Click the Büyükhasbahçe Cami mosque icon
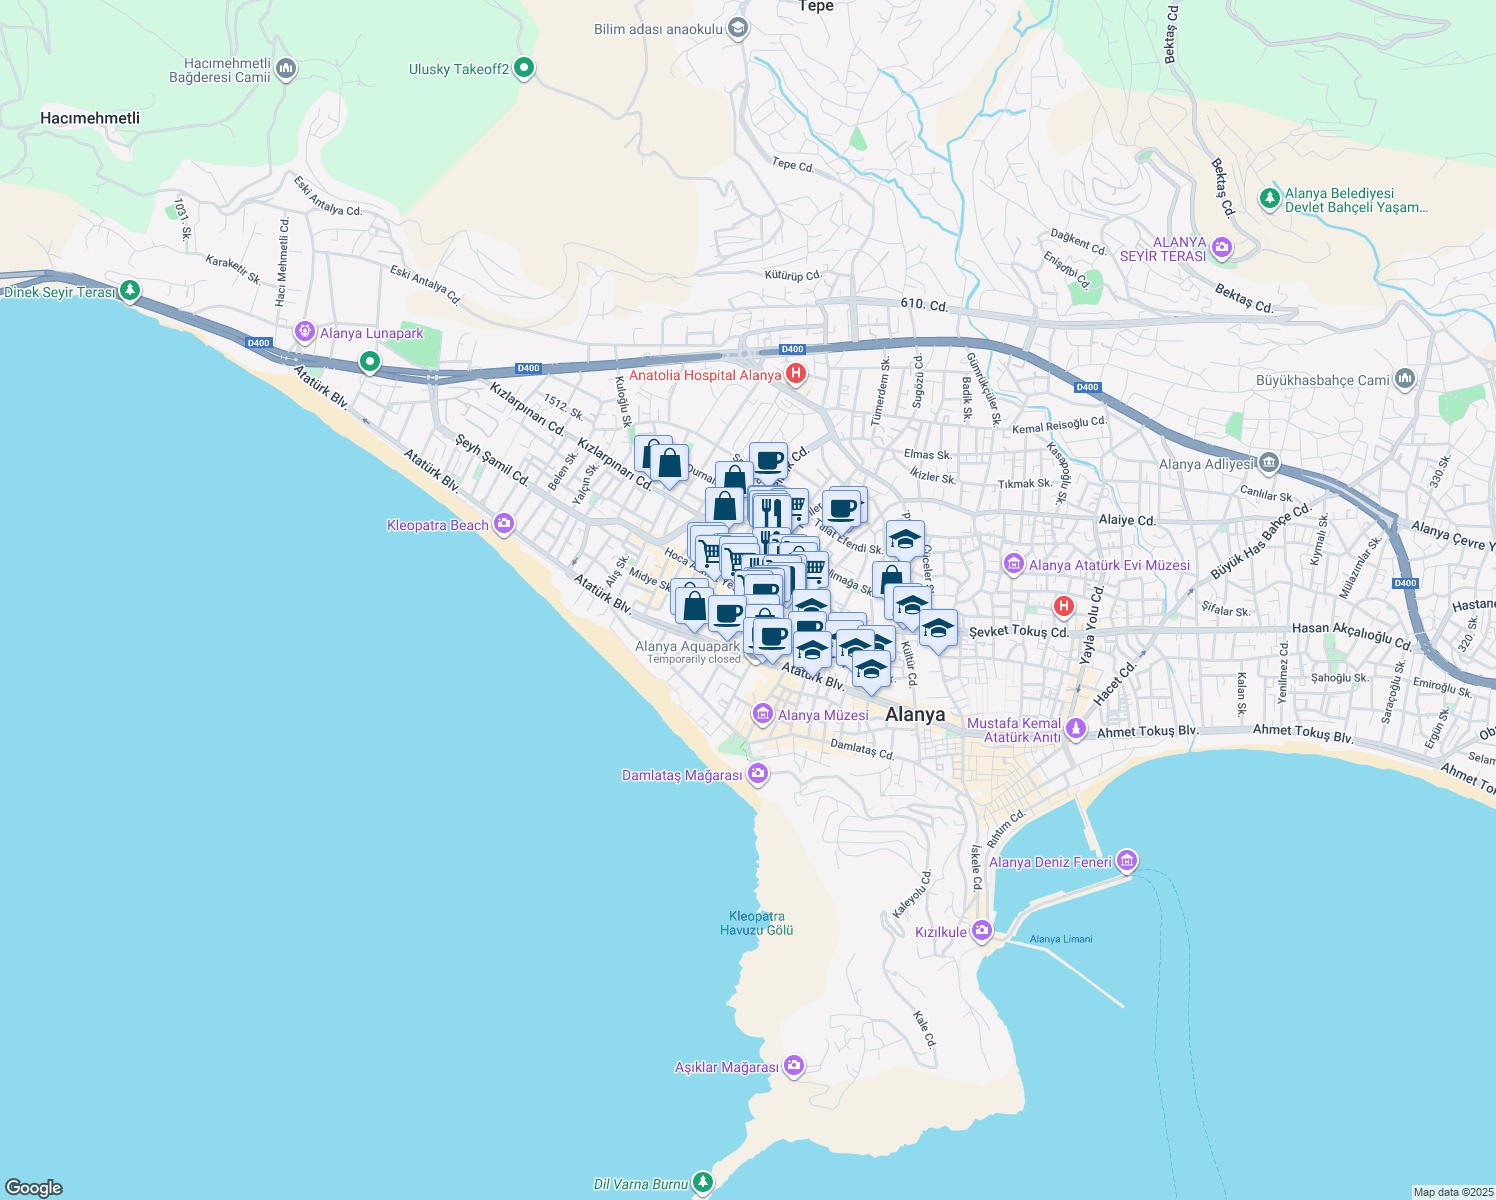This screenshot has width=1496, height=1200. pyautogui.click(x=1405, y=379)
